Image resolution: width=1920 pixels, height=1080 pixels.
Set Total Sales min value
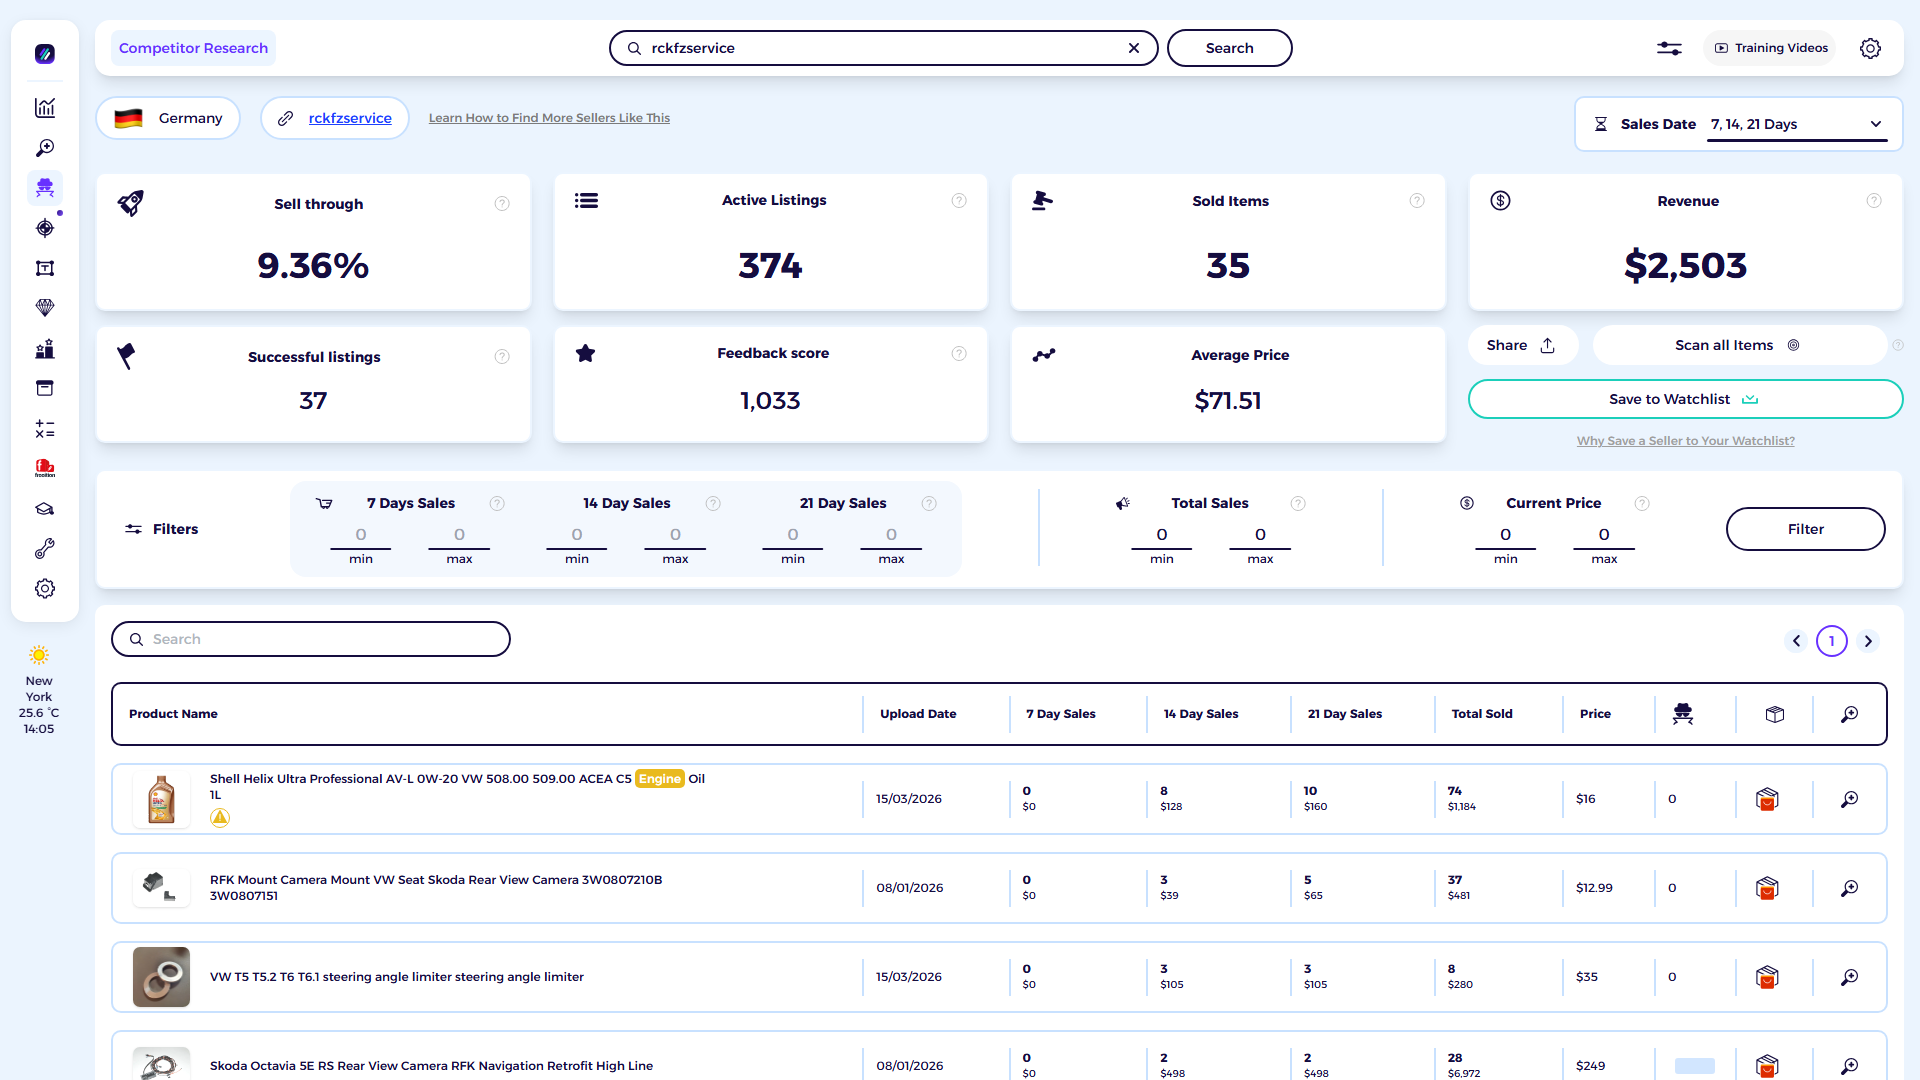[1162, 535]
